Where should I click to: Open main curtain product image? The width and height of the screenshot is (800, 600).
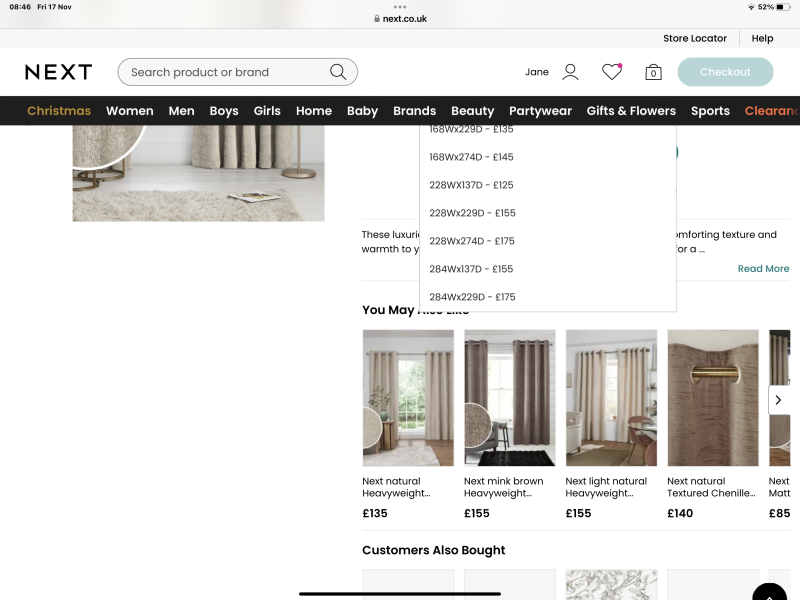click(198, 173)
